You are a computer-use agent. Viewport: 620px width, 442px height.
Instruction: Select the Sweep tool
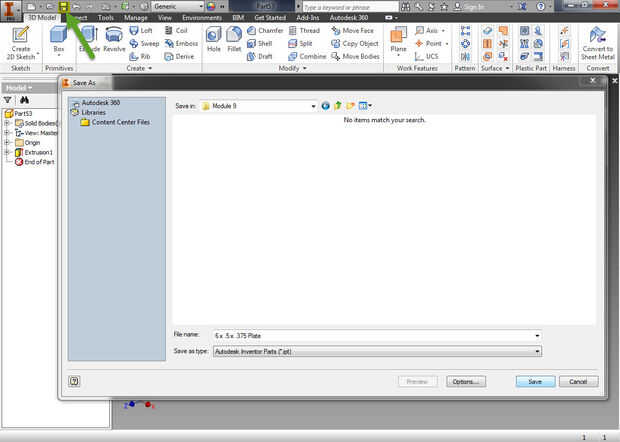[x=144, y=43]
